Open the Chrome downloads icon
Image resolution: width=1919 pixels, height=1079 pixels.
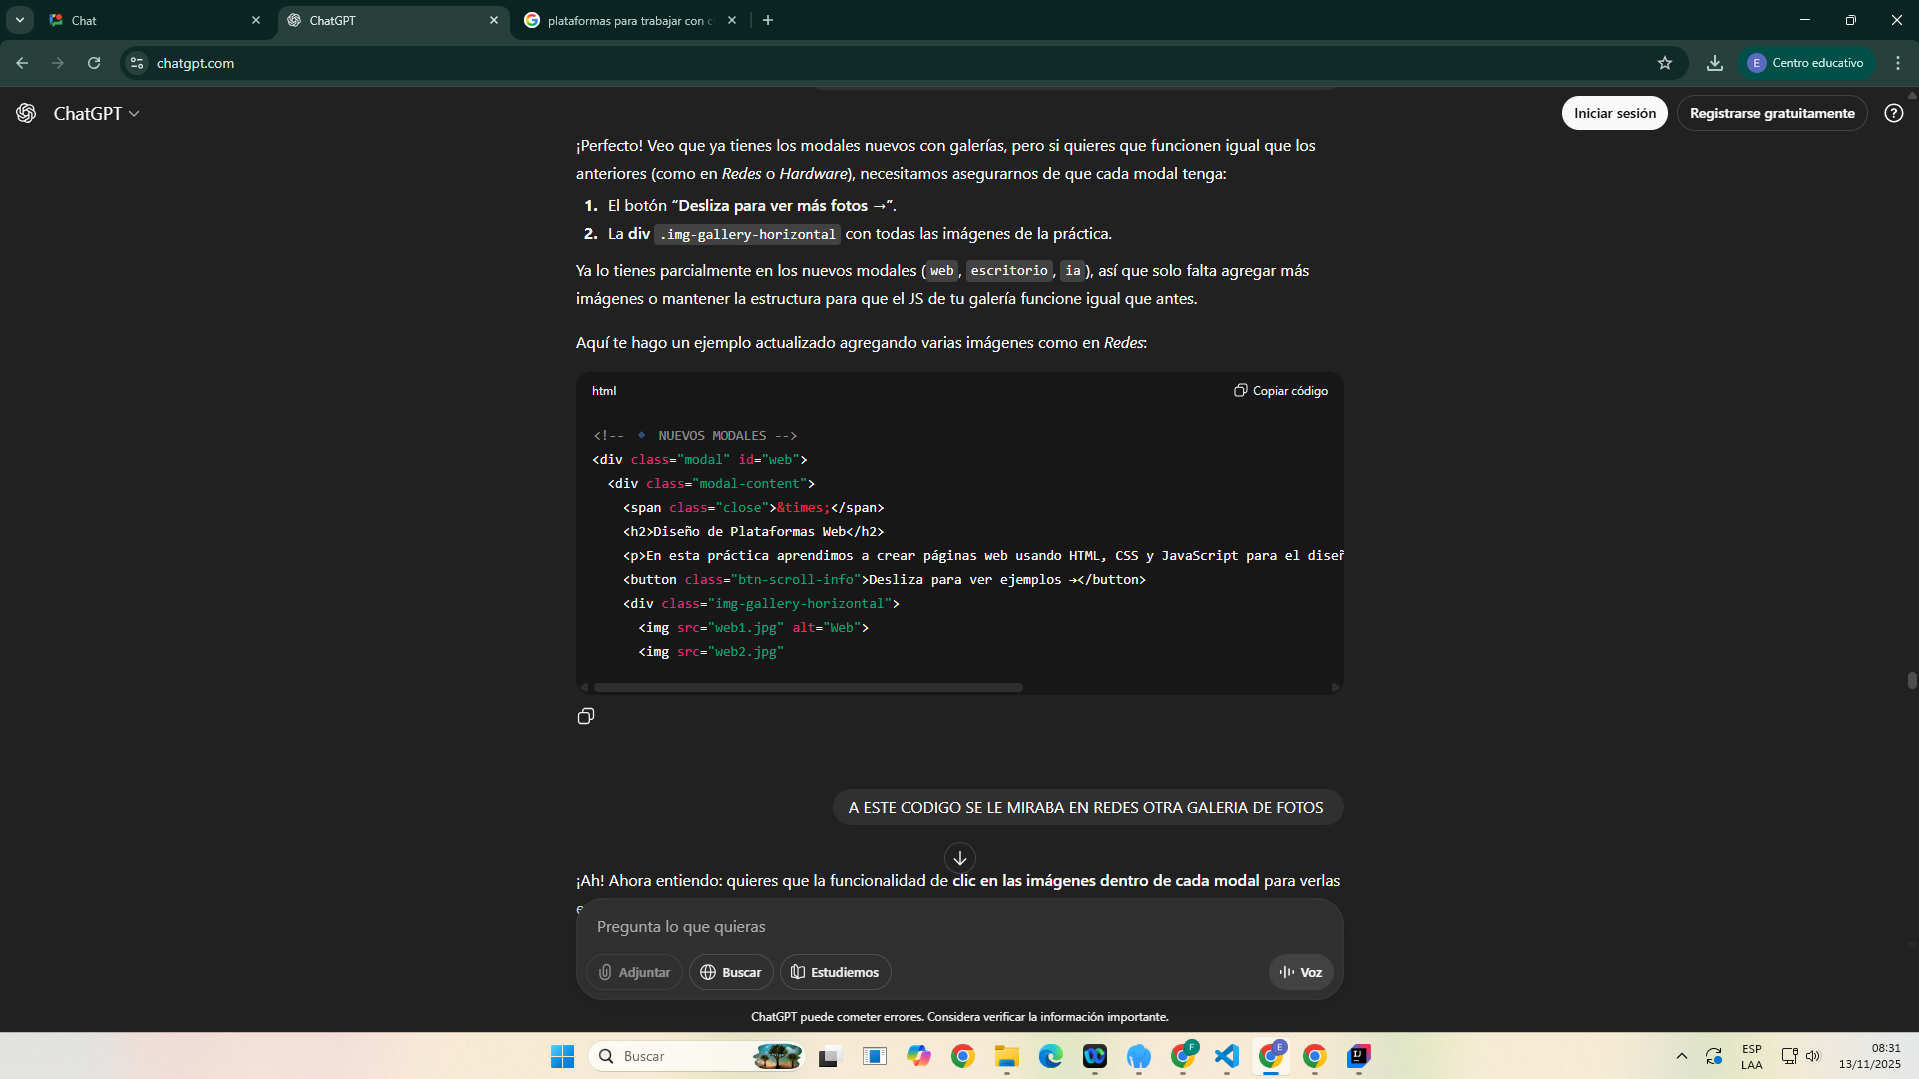[1715, 63]
